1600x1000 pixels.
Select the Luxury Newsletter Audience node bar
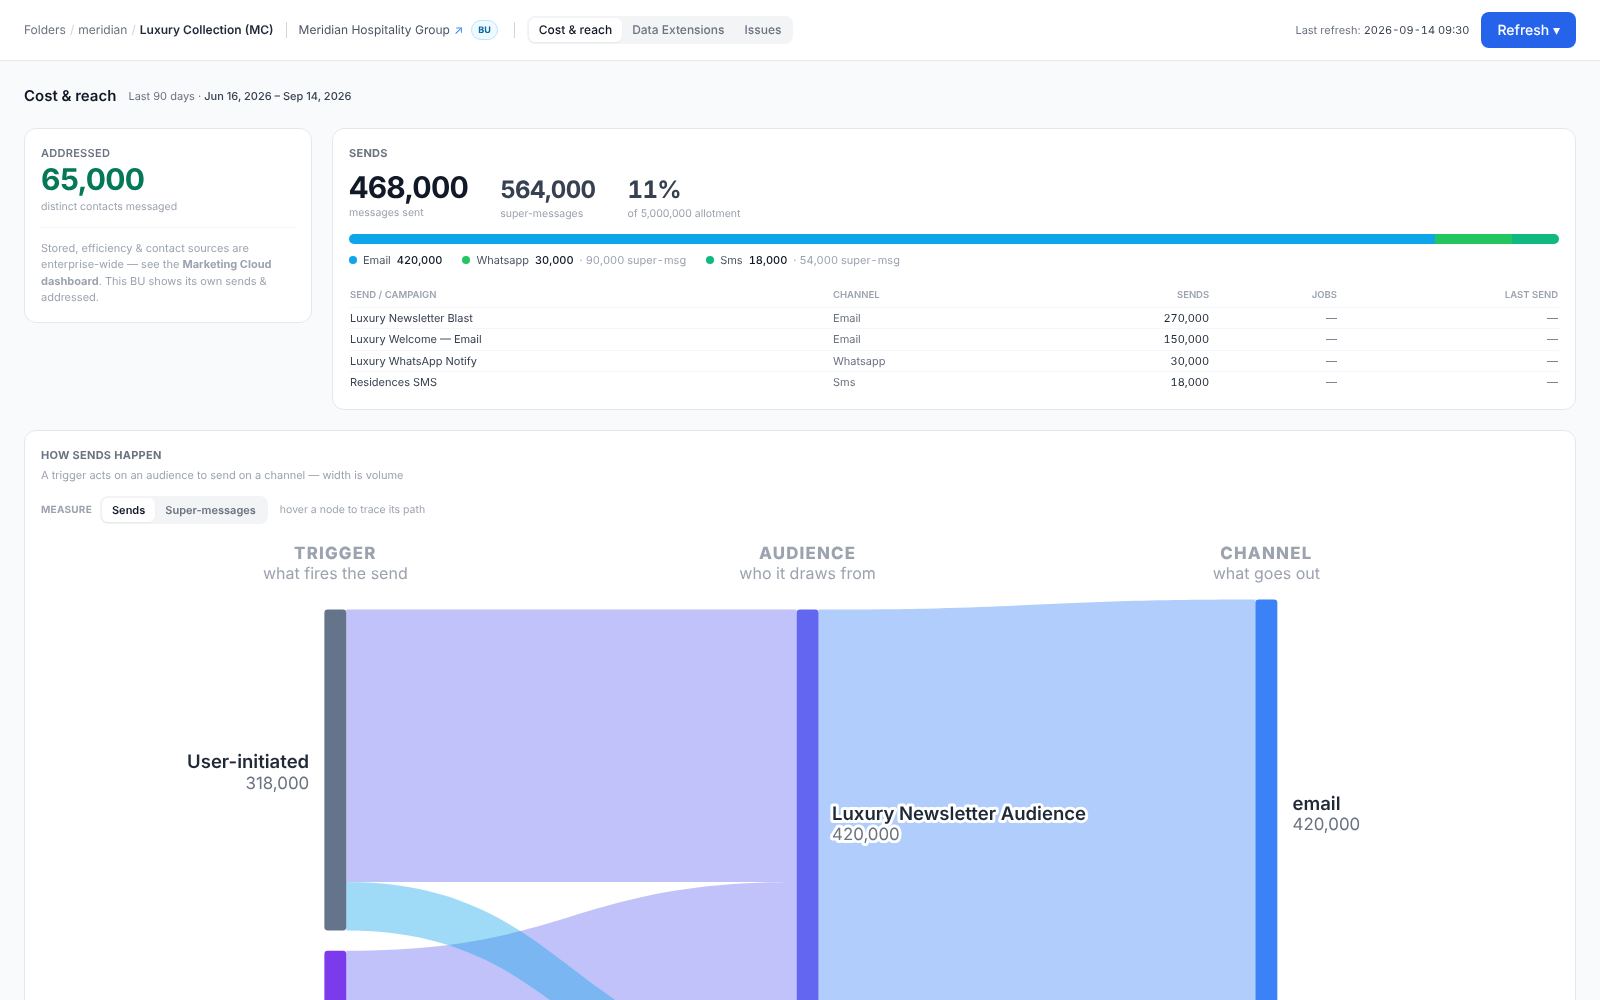click(807, 805)
